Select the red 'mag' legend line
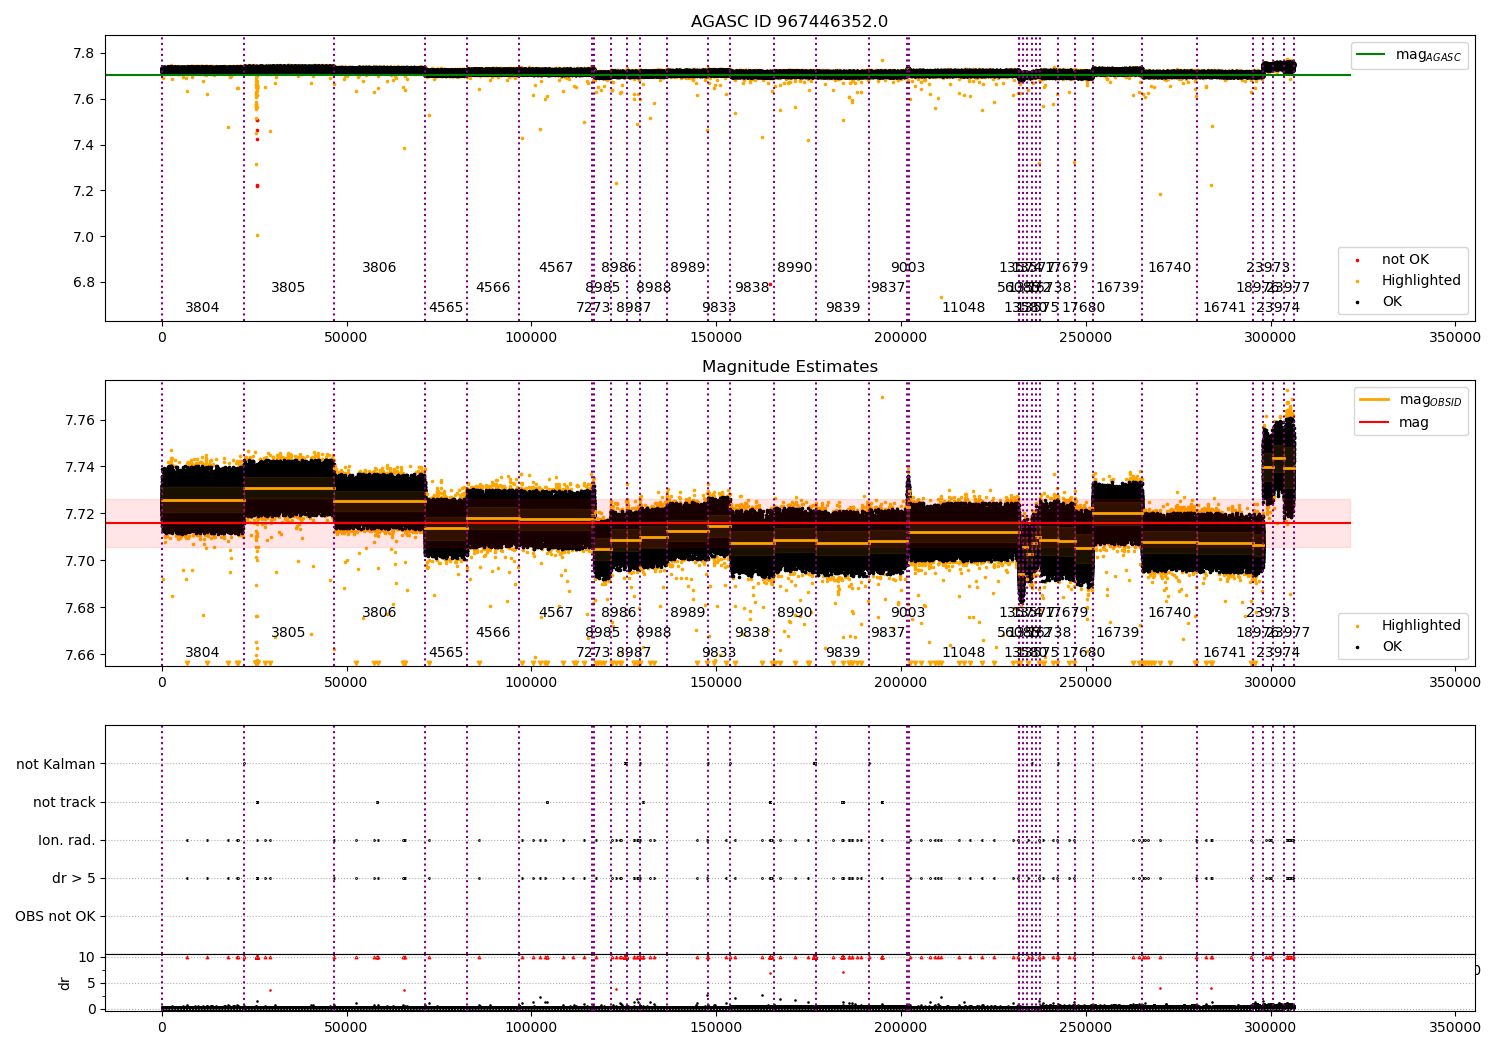 pos(1374,422)
